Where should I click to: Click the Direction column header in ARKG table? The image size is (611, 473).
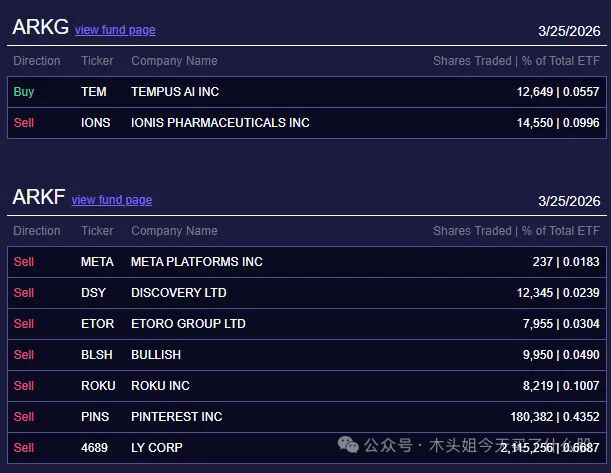click(37, 61)
